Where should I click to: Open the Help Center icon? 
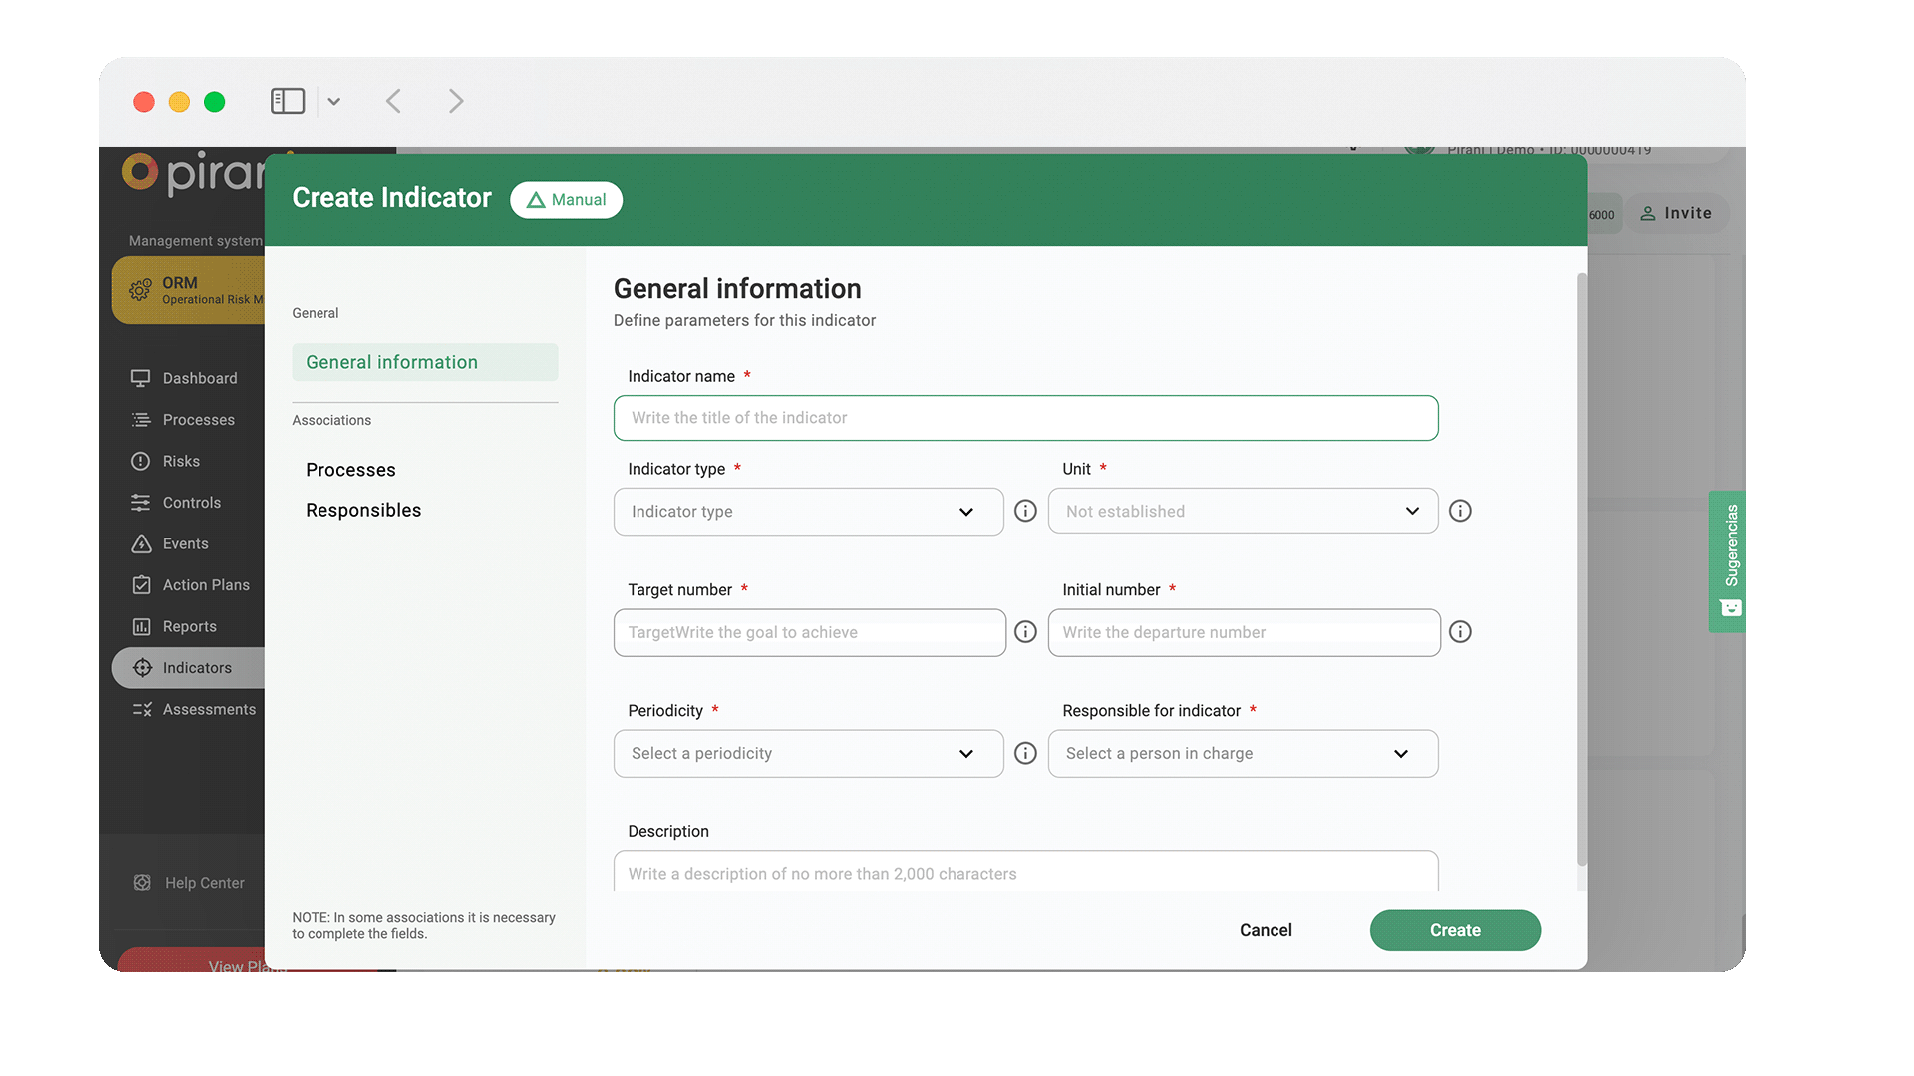[x=142, y=883]
